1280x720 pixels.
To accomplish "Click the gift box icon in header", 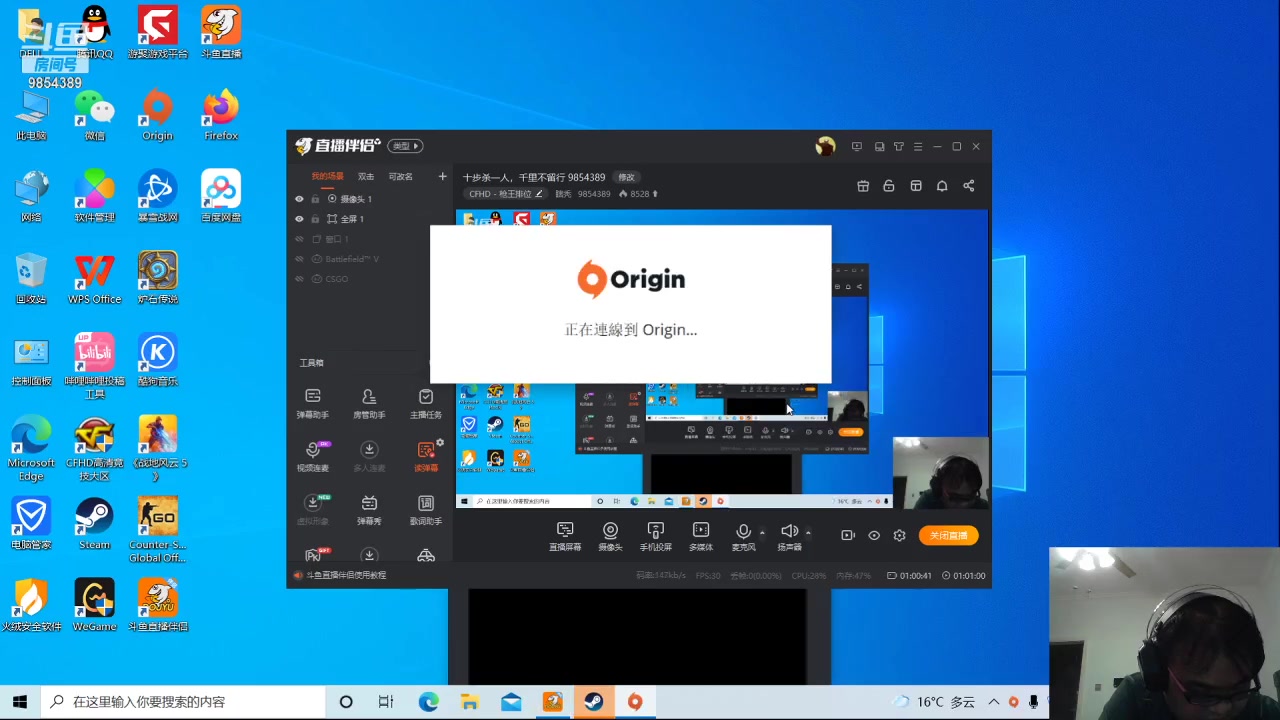I will [x=863, y=186].
